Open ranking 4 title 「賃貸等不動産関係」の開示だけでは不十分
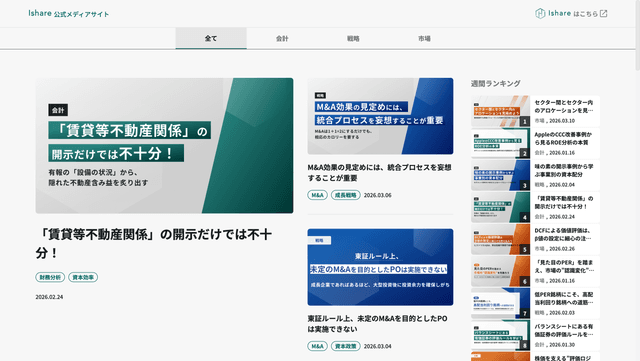Screen dimensions: 640x361 click(564, 202)
